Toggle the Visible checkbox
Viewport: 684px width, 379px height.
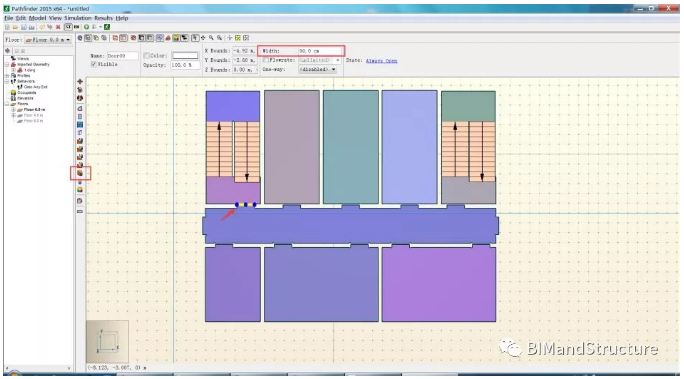[x=93, y=64]
